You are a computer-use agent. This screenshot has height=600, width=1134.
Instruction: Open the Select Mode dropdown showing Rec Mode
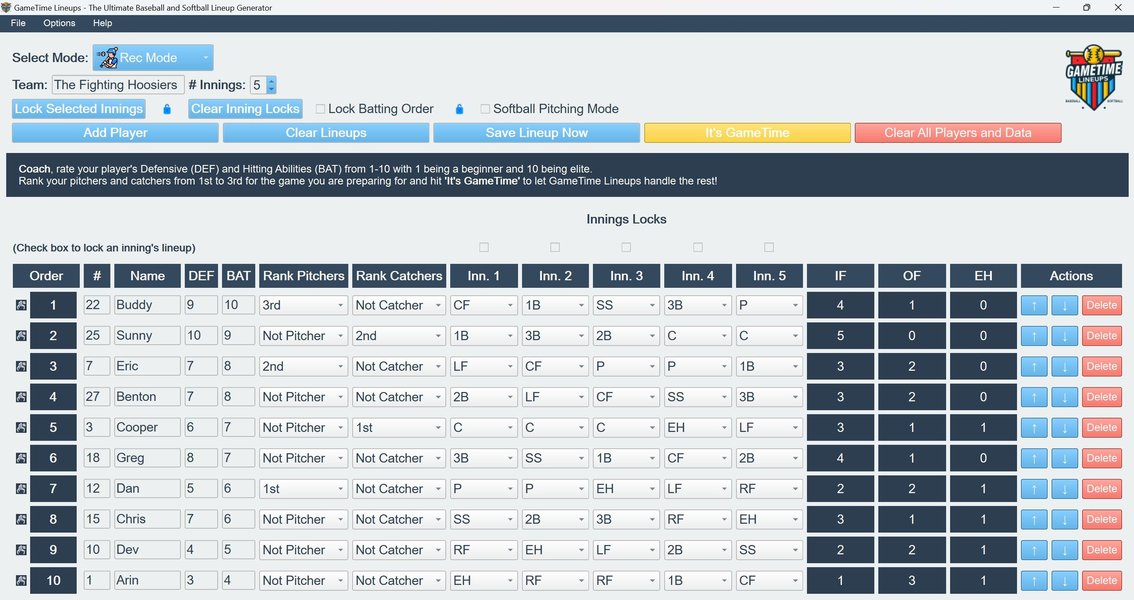point(153,58)
